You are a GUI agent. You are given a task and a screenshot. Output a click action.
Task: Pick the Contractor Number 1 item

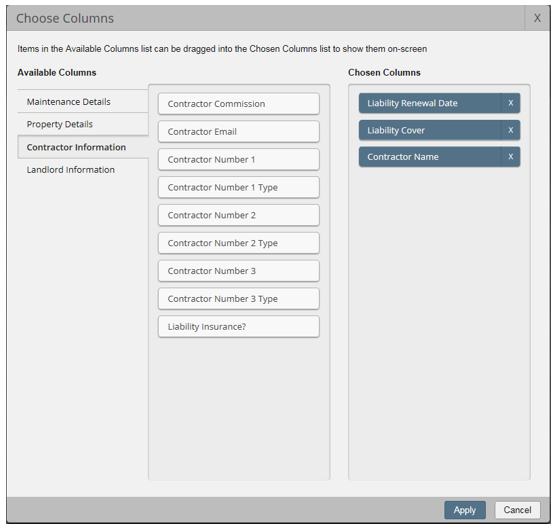click(239, 159)
